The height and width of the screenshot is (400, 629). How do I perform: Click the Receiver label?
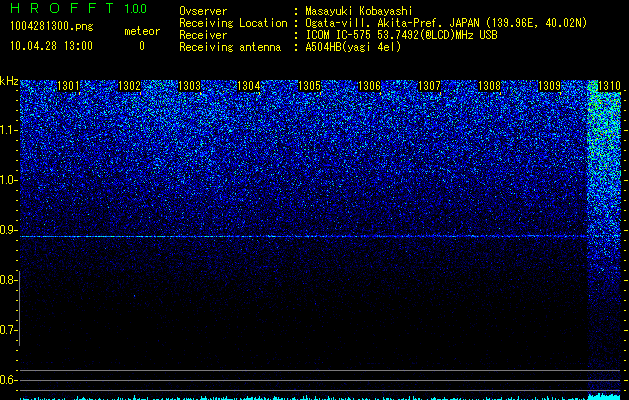[203, 35]
